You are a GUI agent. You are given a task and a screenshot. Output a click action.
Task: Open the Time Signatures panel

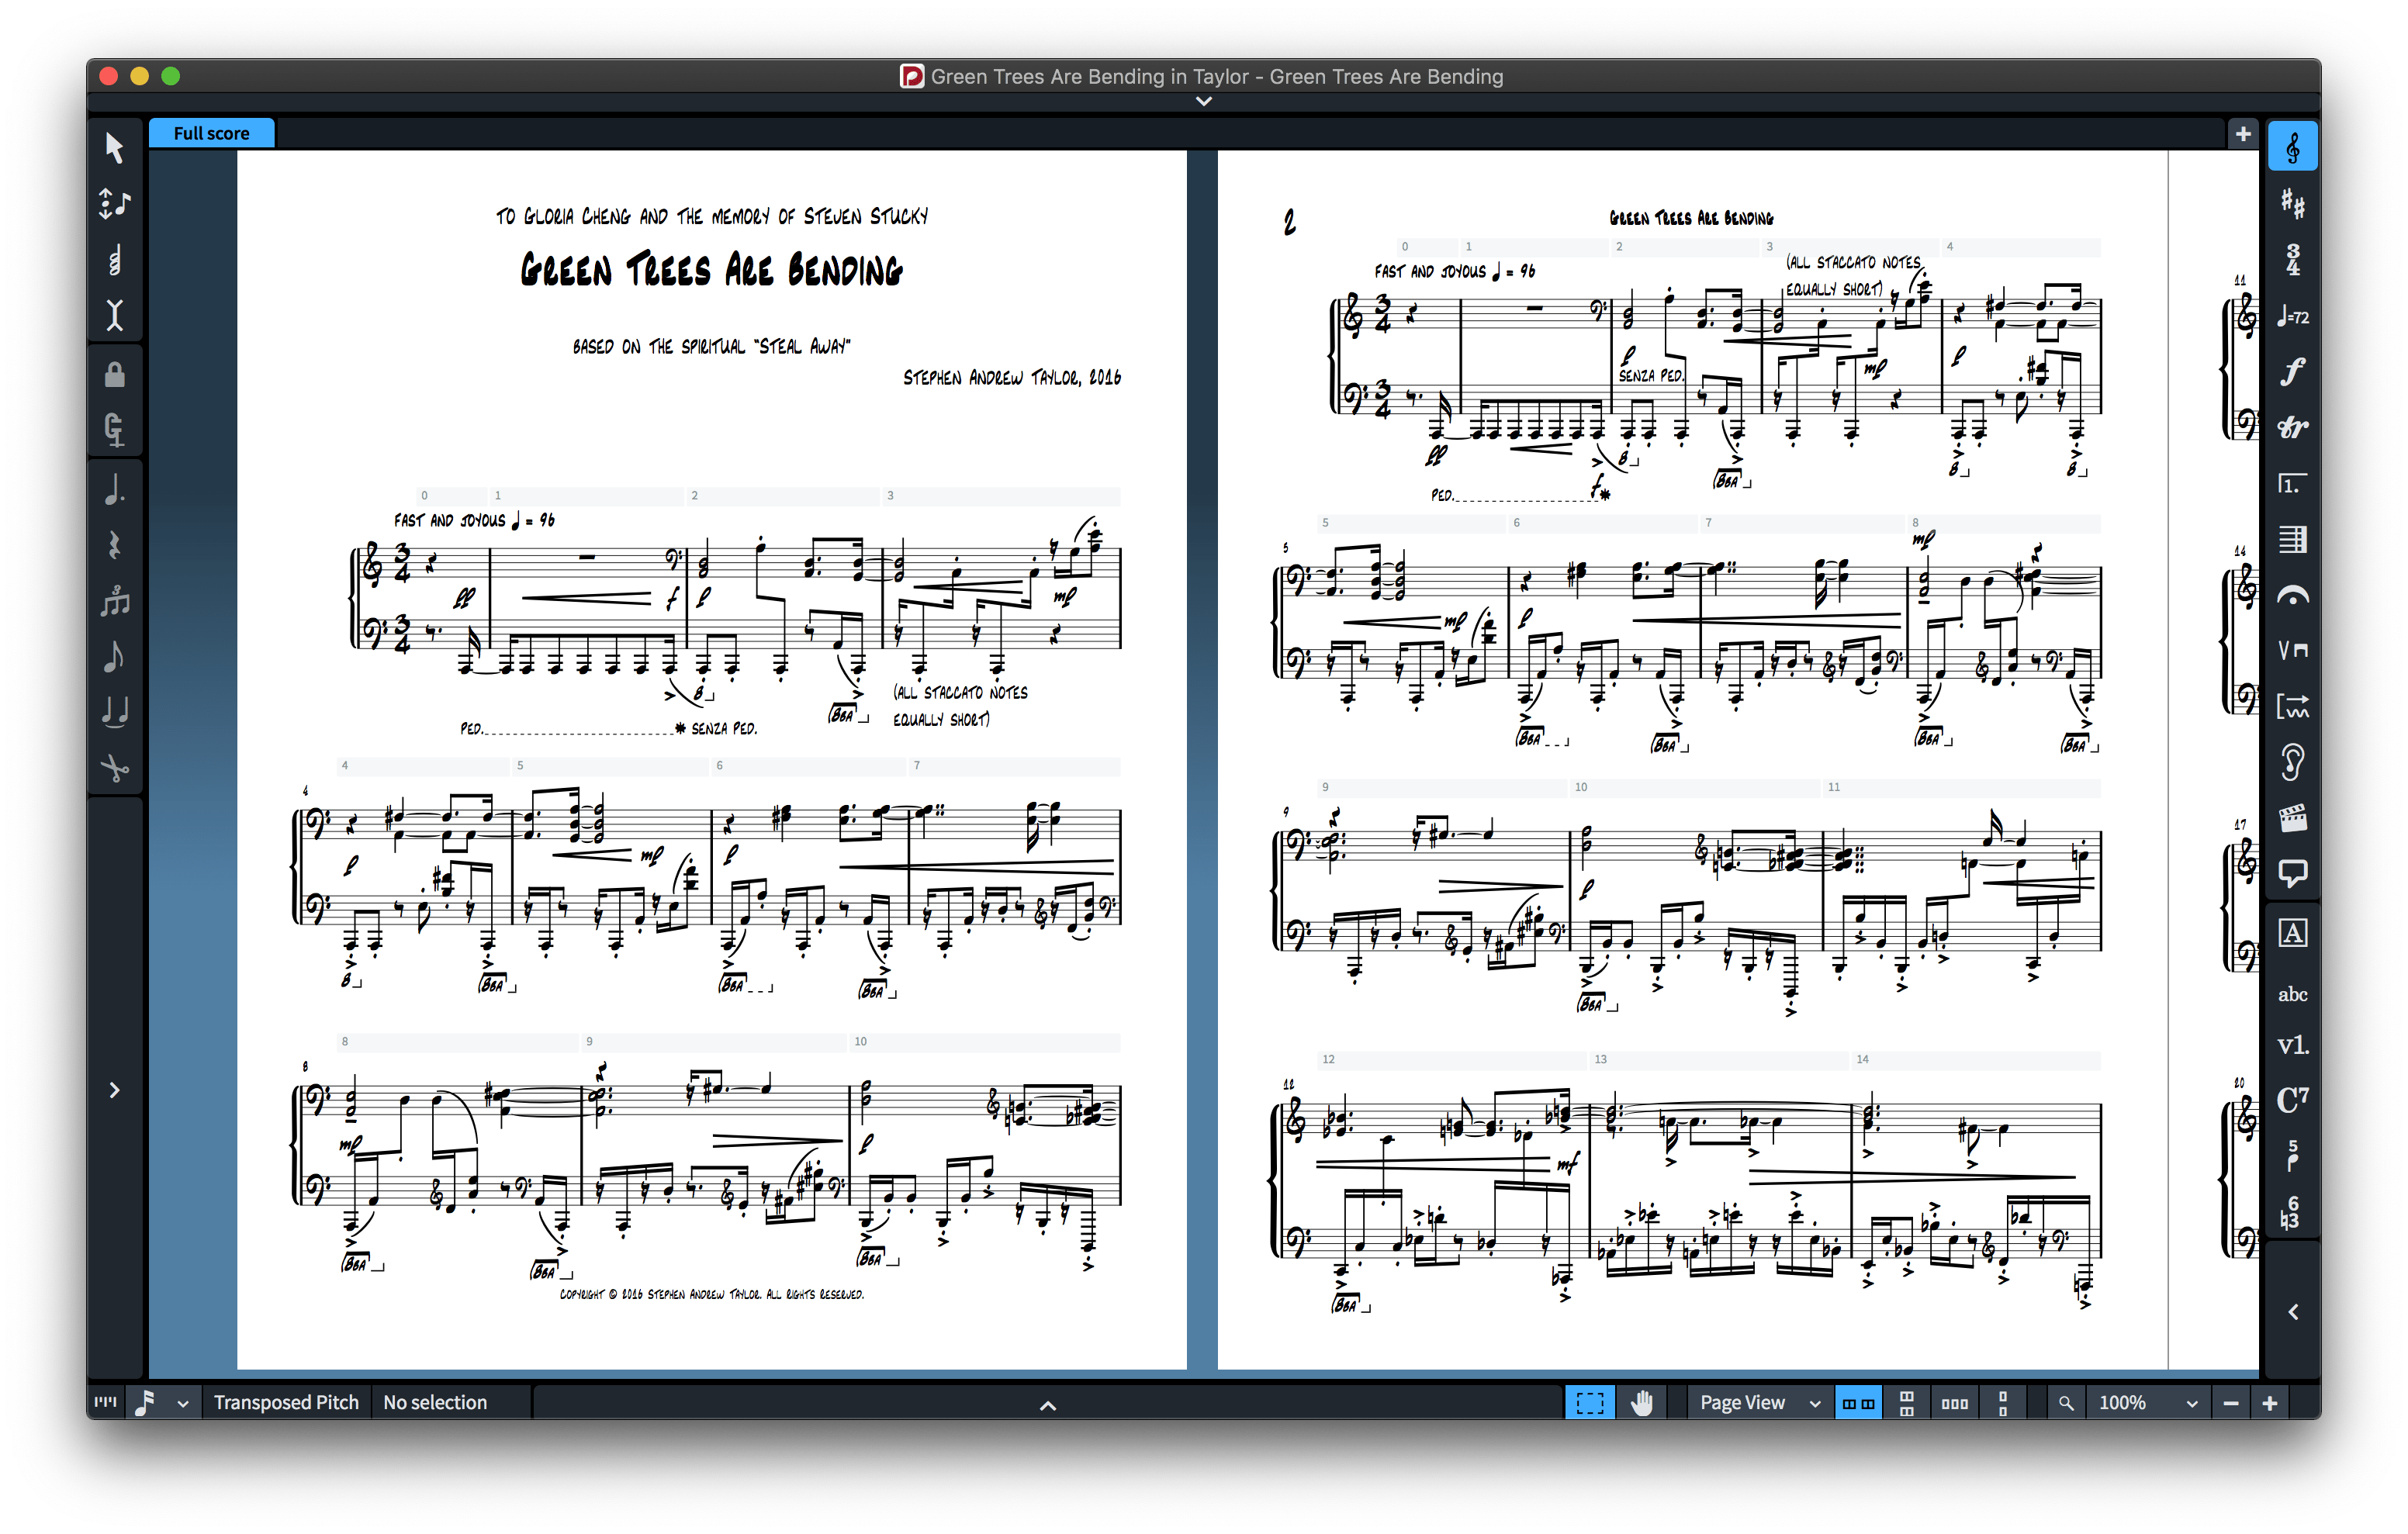tap(2292, 260)
